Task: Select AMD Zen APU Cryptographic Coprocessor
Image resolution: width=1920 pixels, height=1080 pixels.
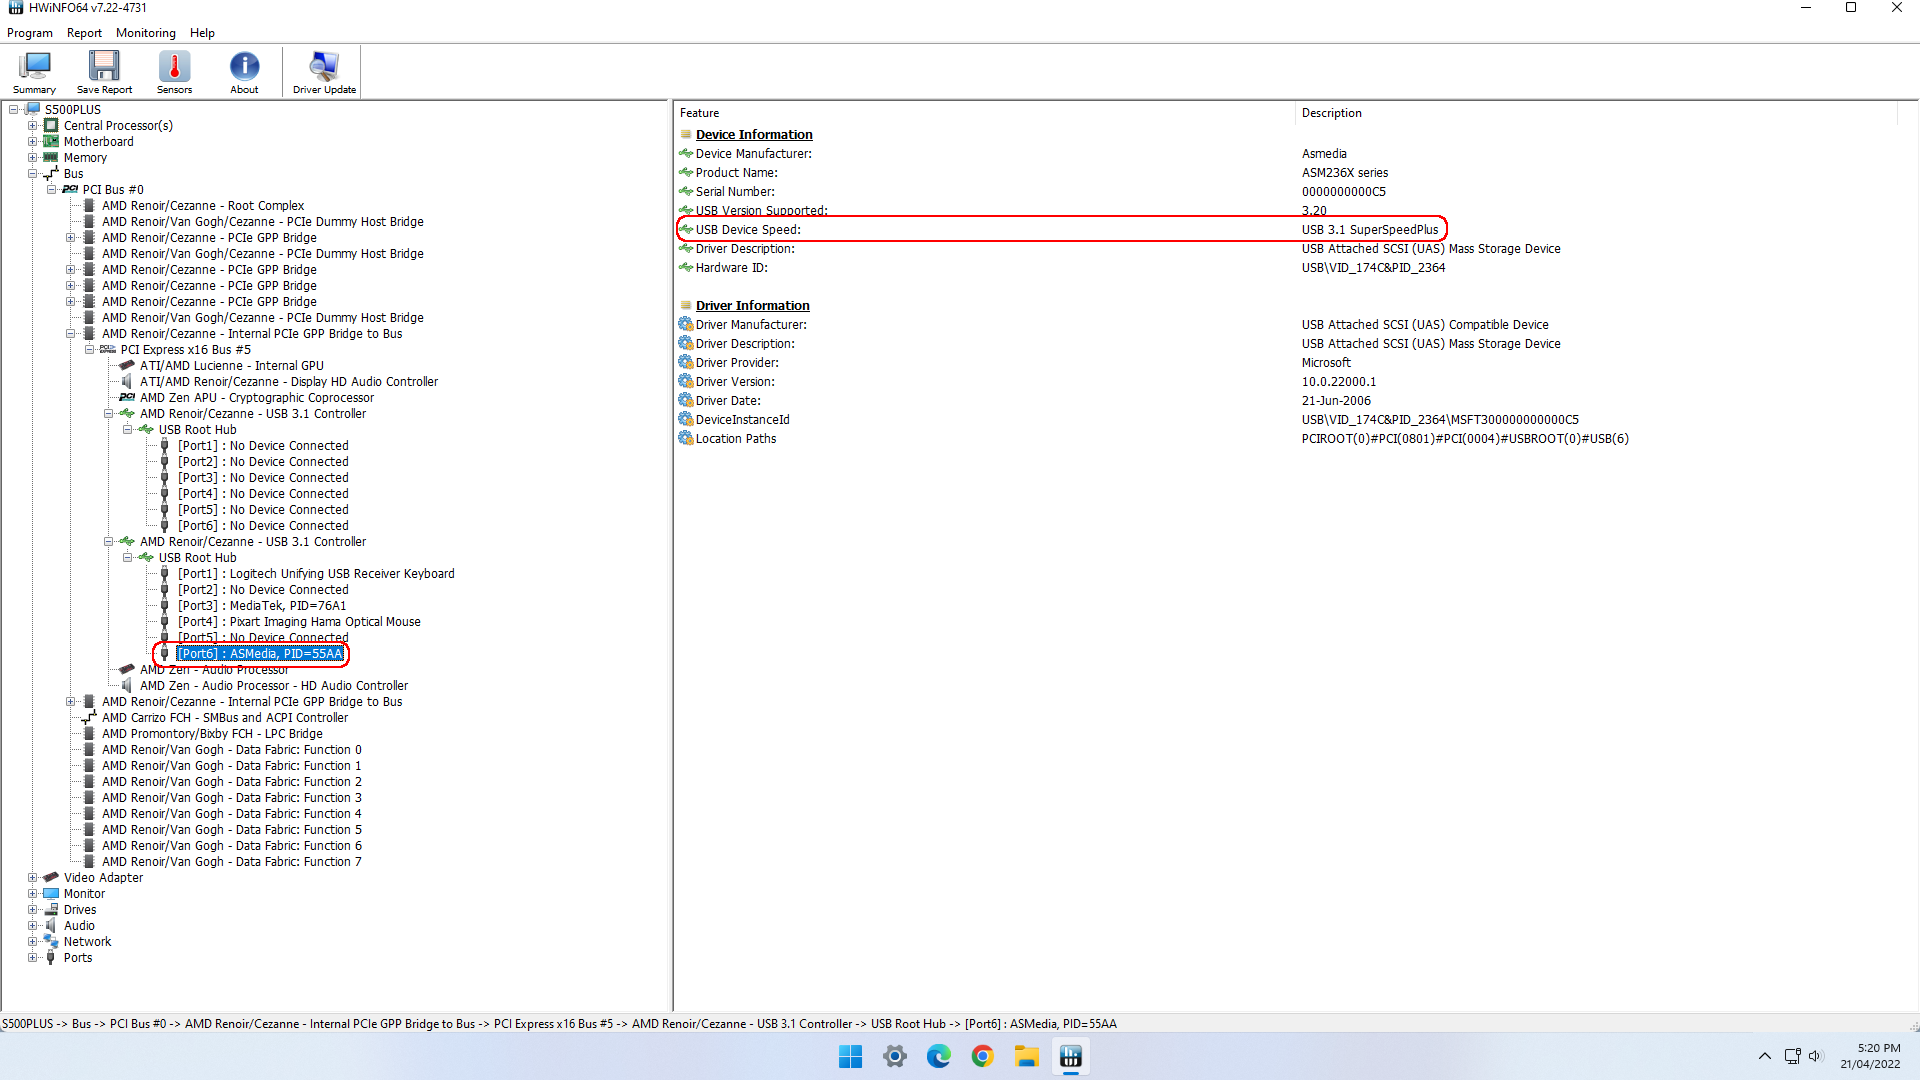Action: [257, 398]
